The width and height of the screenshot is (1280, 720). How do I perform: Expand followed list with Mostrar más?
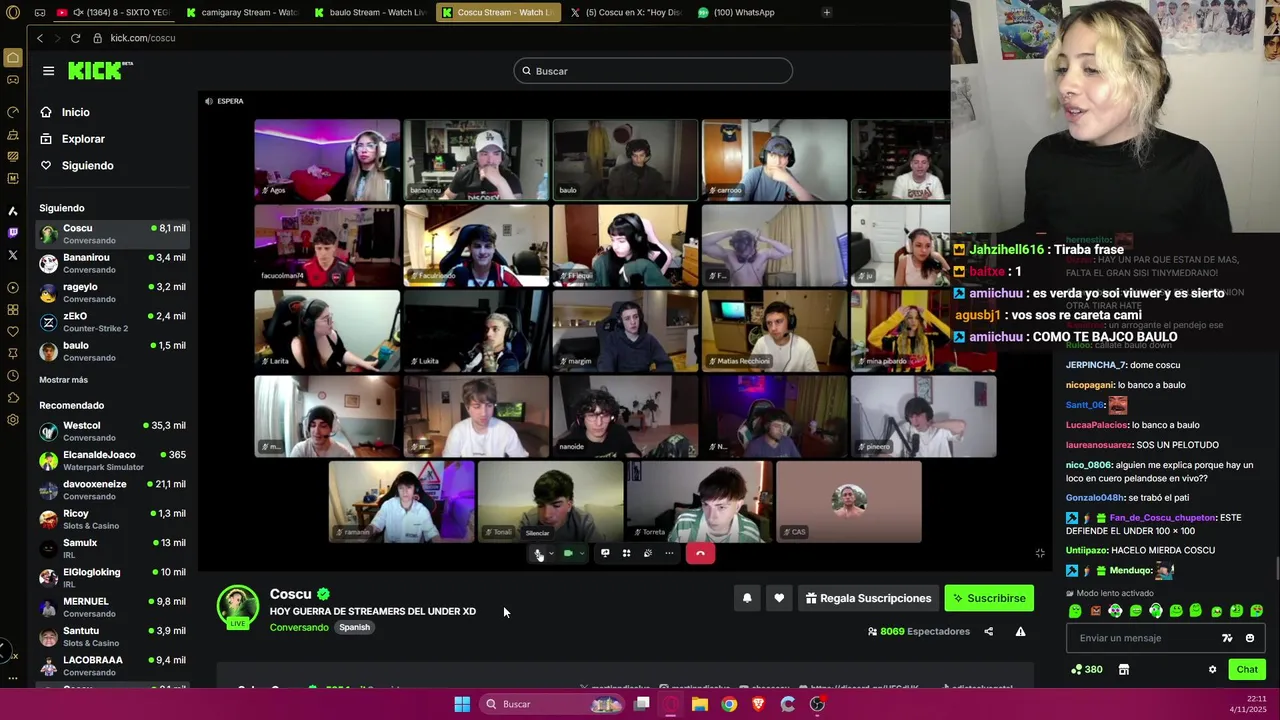tap(63, 380)
